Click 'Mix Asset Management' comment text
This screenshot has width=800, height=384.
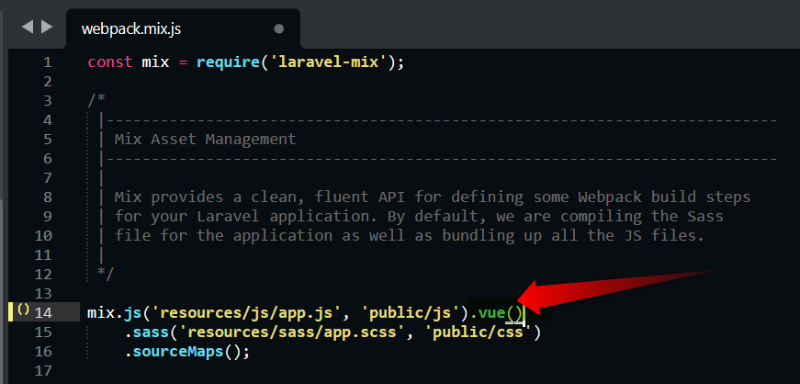click(x=205, y=139)
